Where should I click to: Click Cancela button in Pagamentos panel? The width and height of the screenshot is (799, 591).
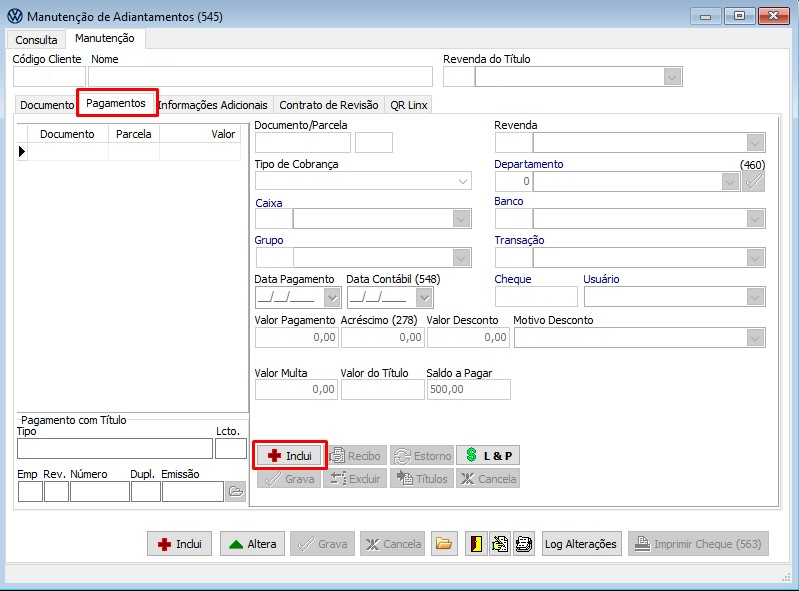(x=488, y=479)
